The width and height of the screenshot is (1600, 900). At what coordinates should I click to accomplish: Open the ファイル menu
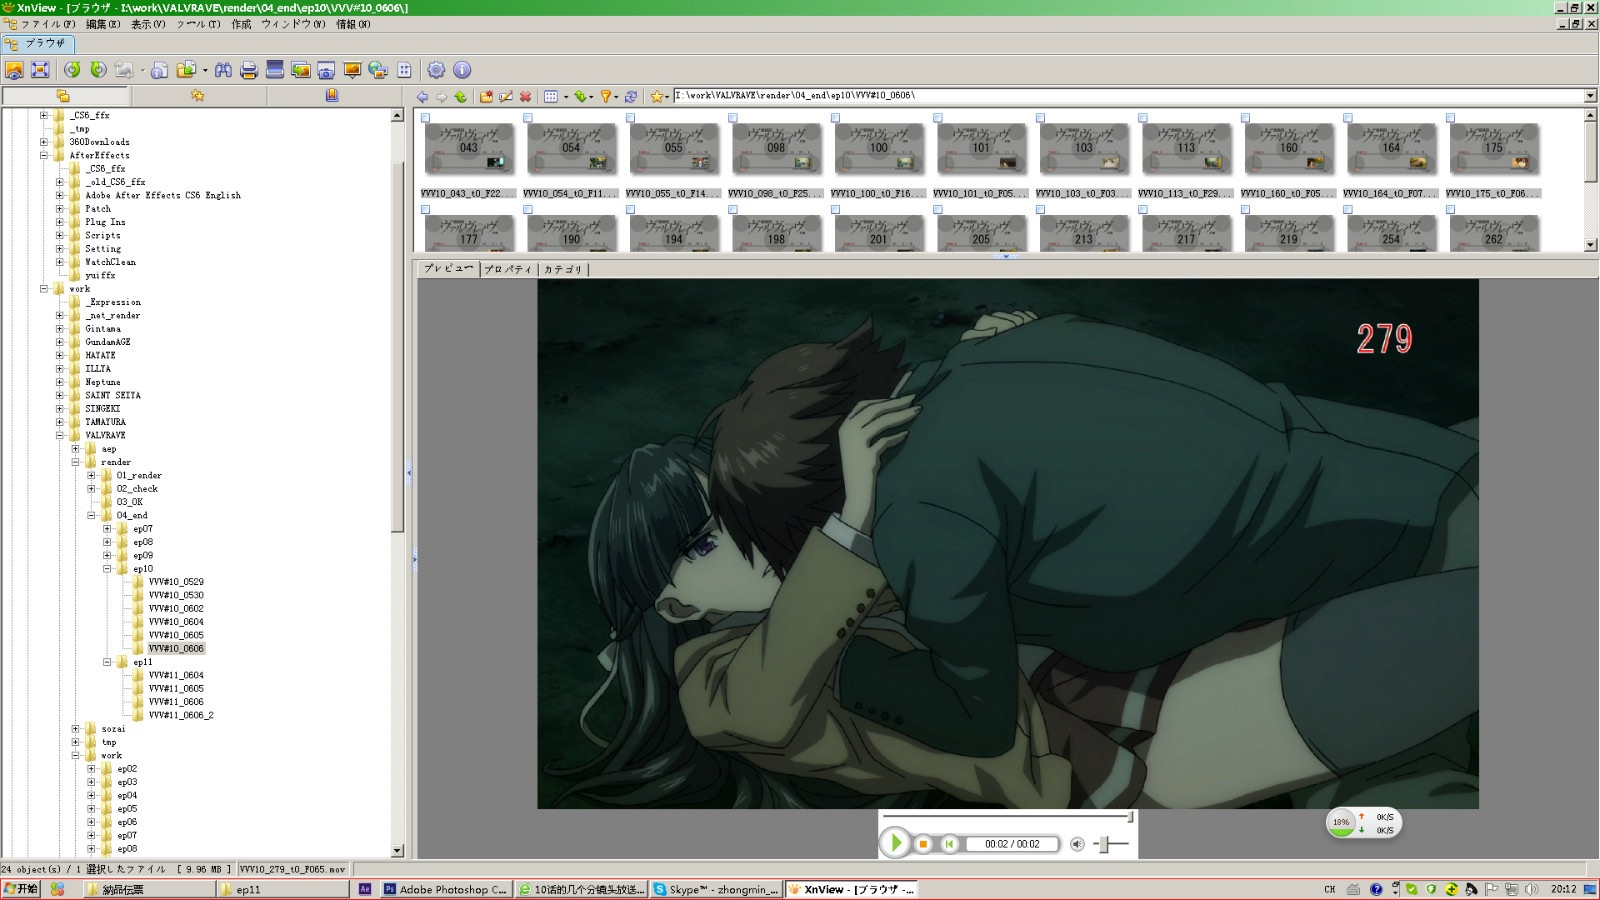coord(48,24)
